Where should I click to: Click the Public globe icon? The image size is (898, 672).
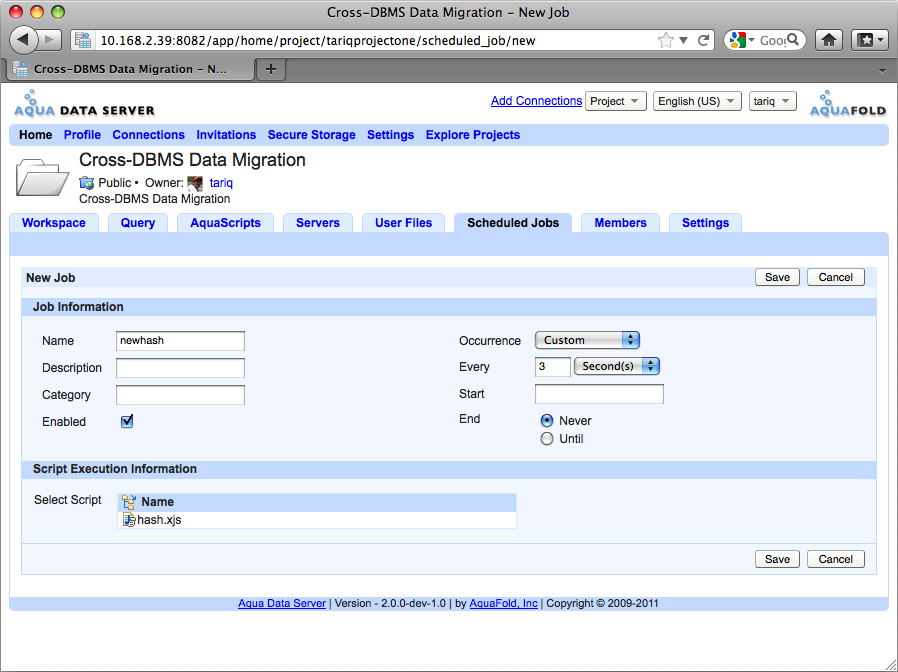pyautogui.click(x=86, y=183)
